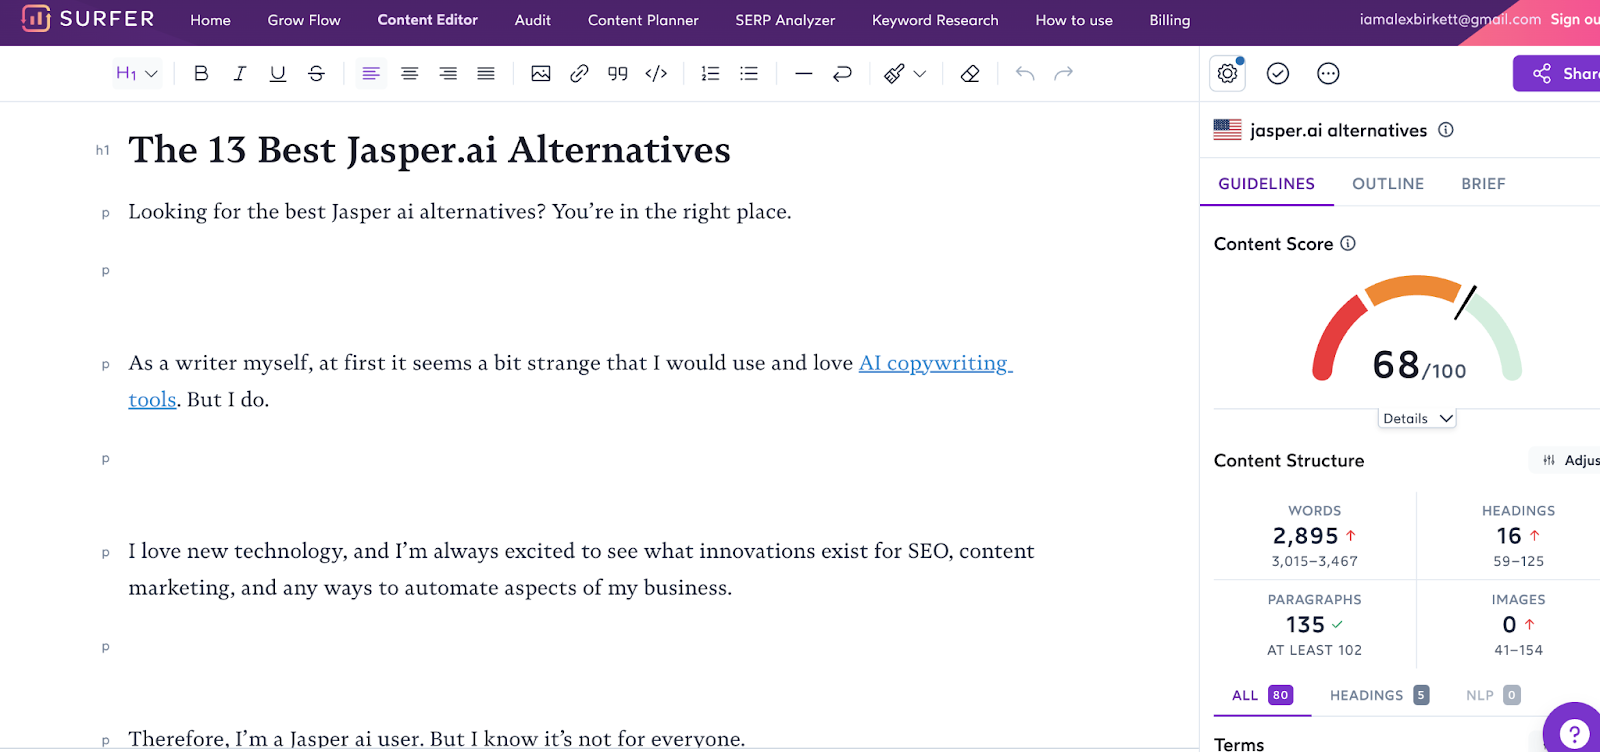Viewport: 1600px width, 752px height.
Task: Click the Sign out link
Action: pos(1574,19)
